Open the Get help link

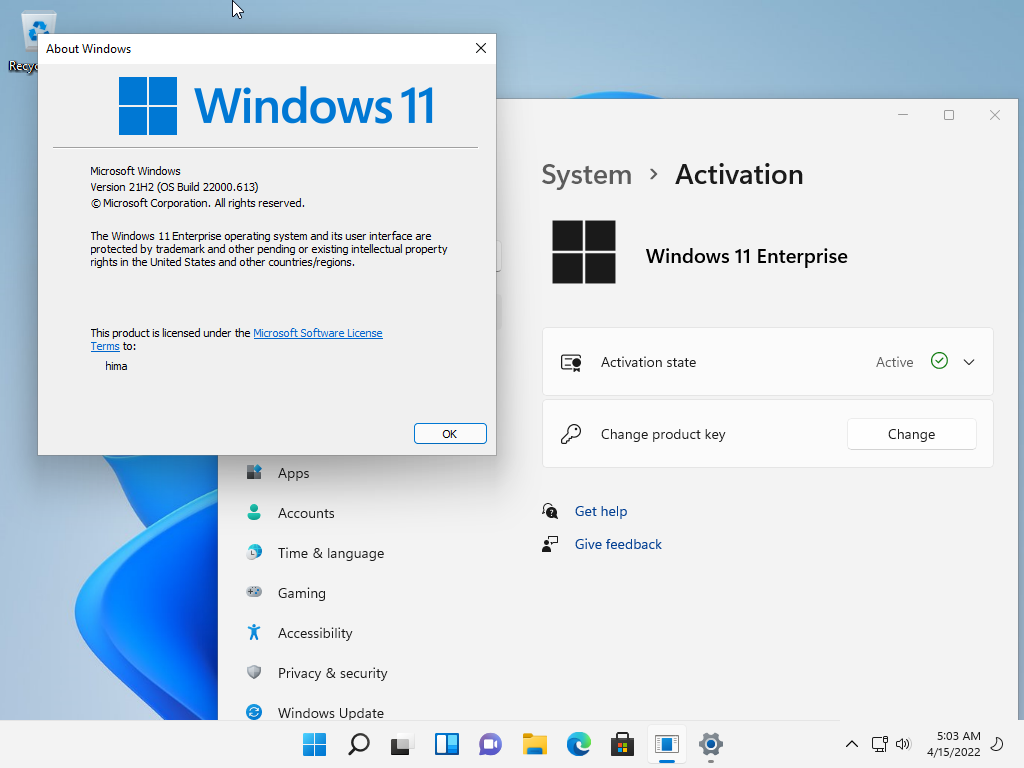601,511
